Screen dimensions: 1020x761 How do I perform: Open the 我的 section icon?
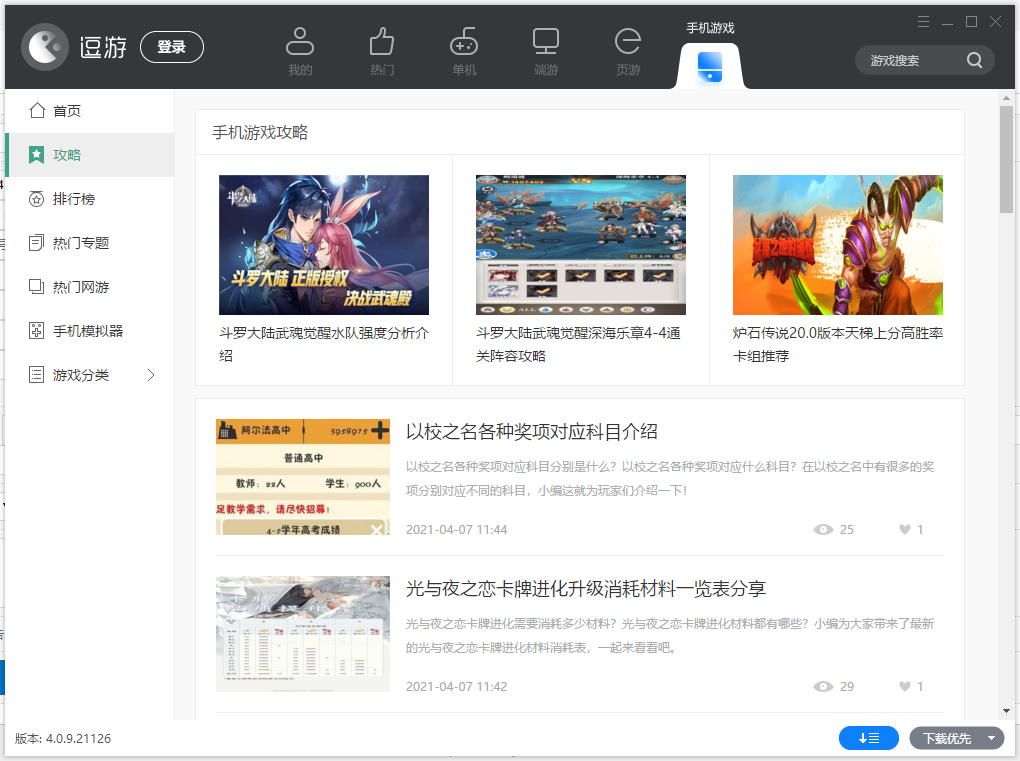click(x=300, y=51)
